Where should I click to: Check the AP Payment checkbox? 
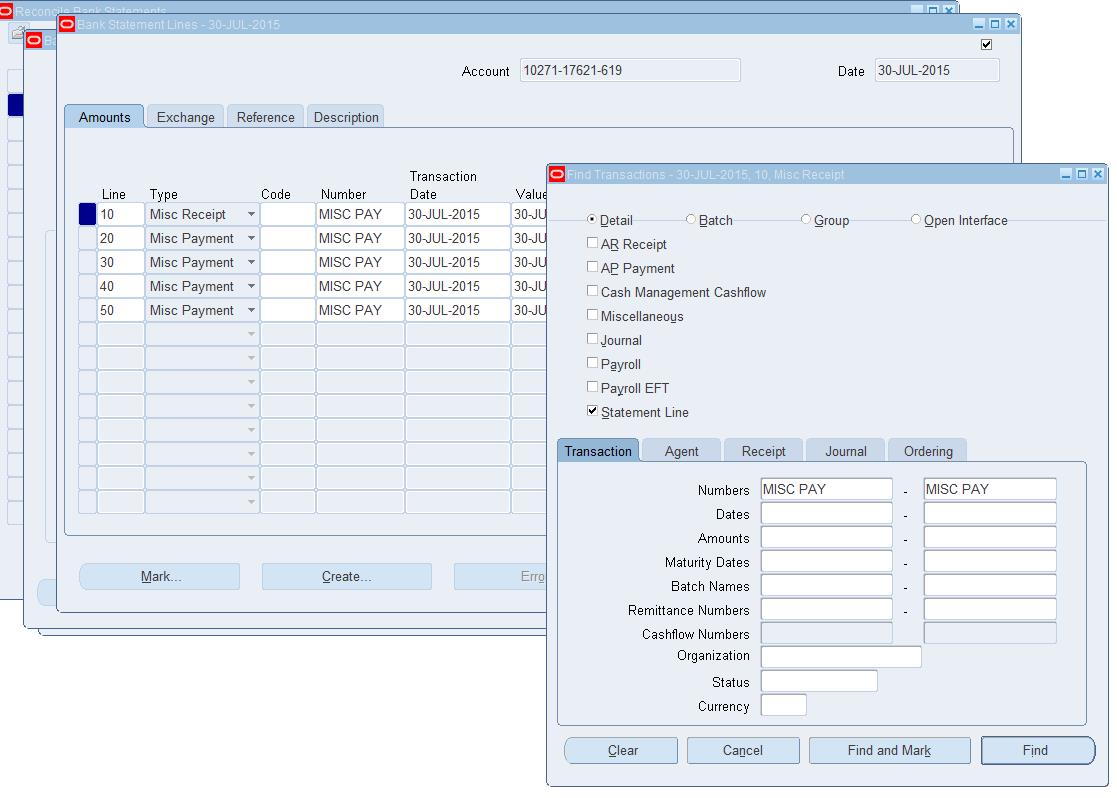(x=592, y=267)
